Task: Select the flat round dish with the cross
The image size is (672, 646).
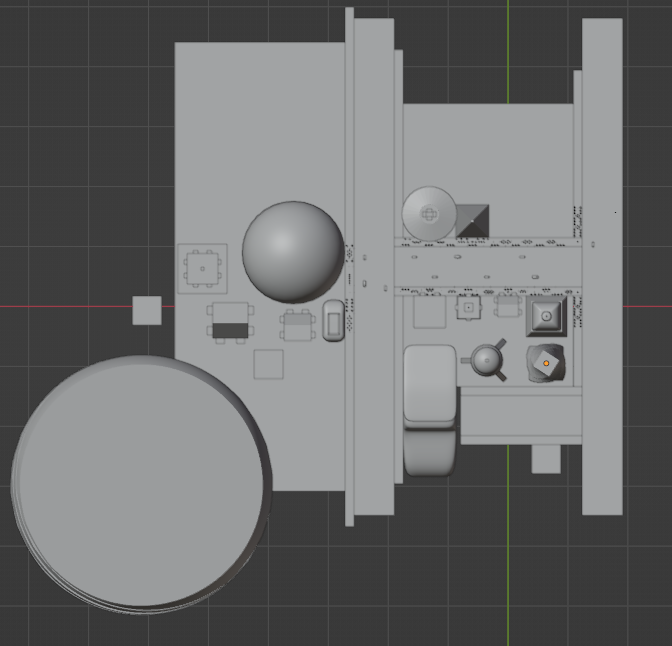Action: (x=429, y=213)
